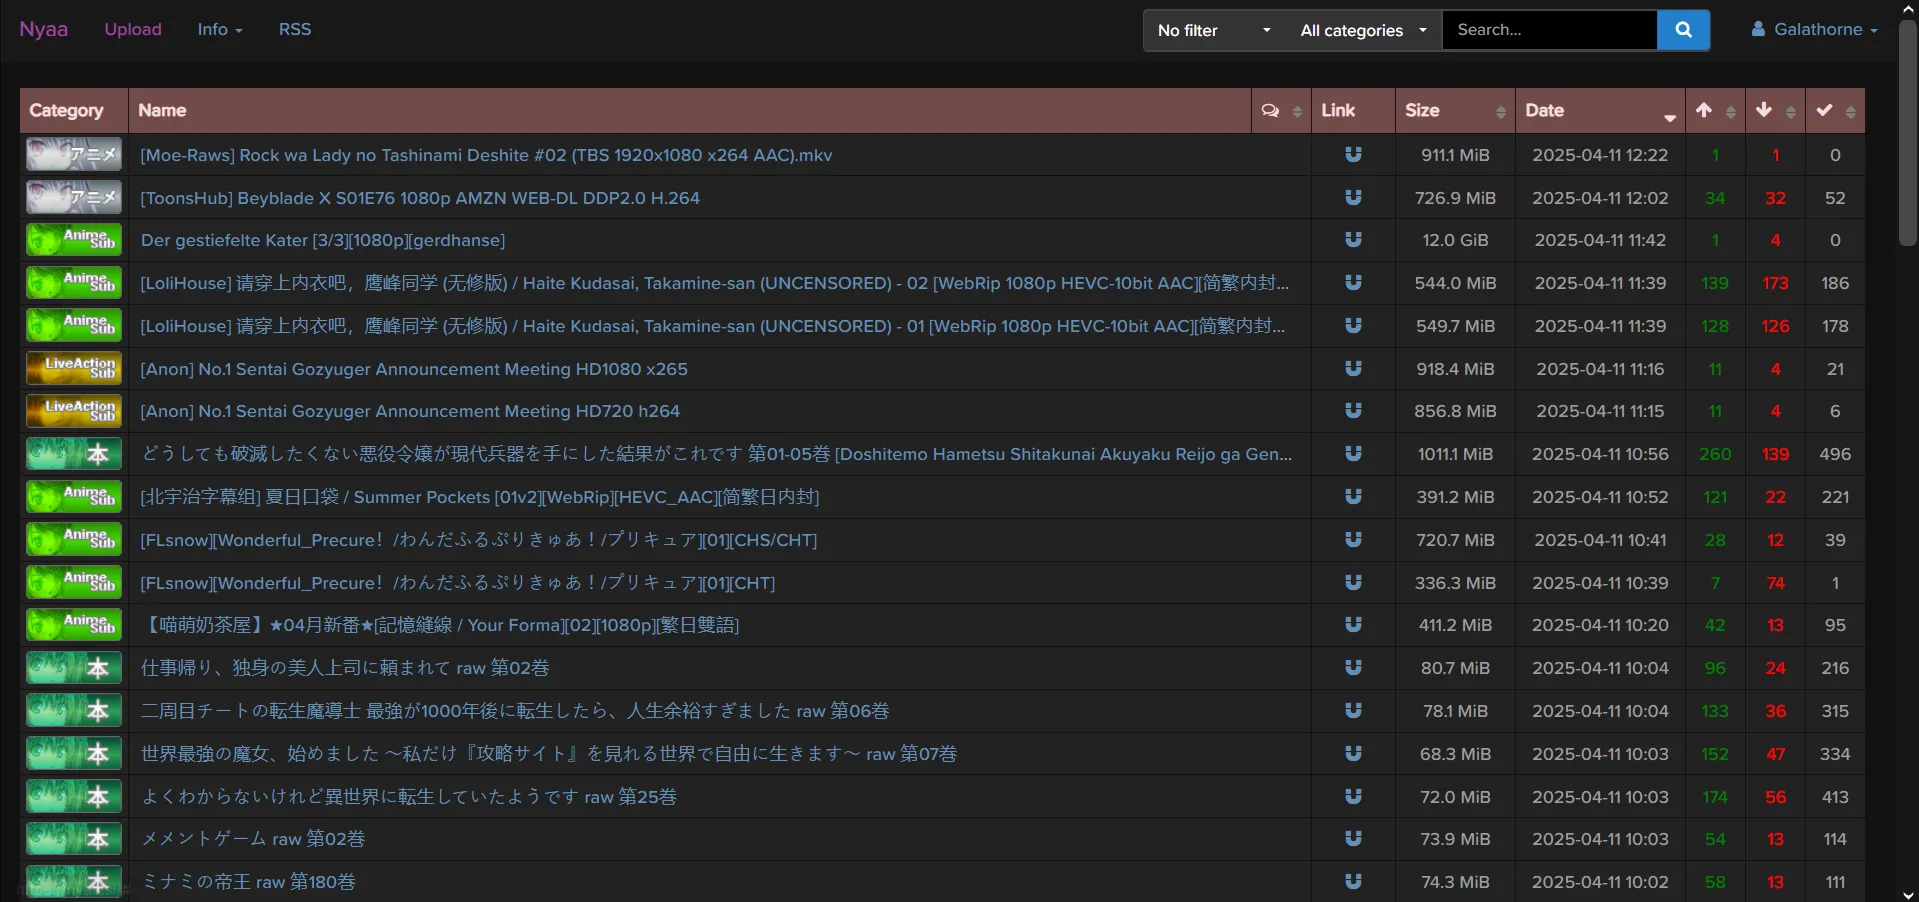Click date 2025-04-11 10:56
The width and height of the screenshot is (1919, 902).
pos(1600,454)
